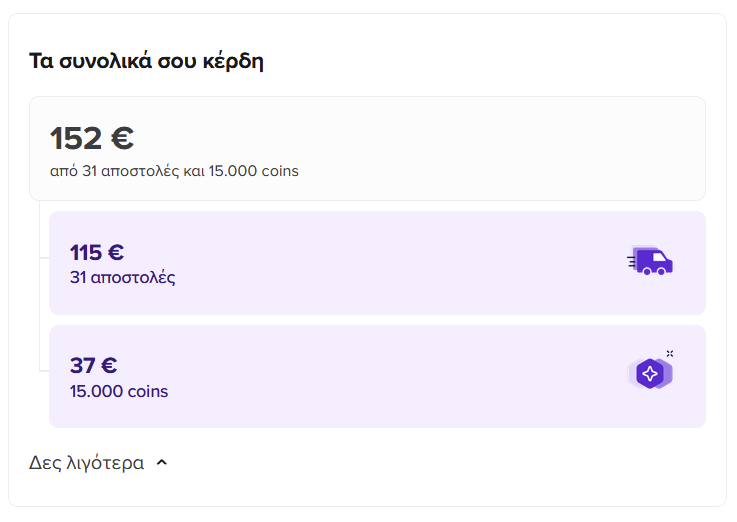Click the euro symbol next to 152
This screenshot has width=737, height=522.
pos(123,138)
